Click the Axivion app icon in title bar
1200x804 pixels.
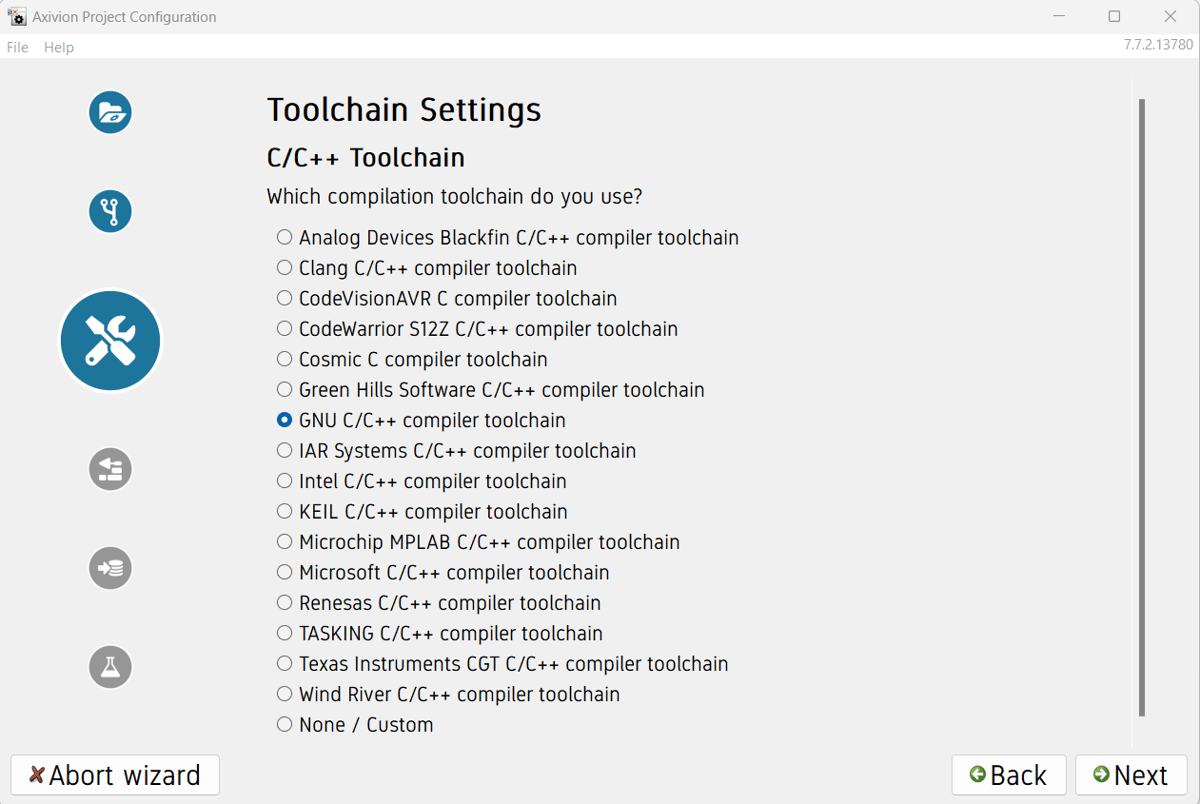point(17,17)
